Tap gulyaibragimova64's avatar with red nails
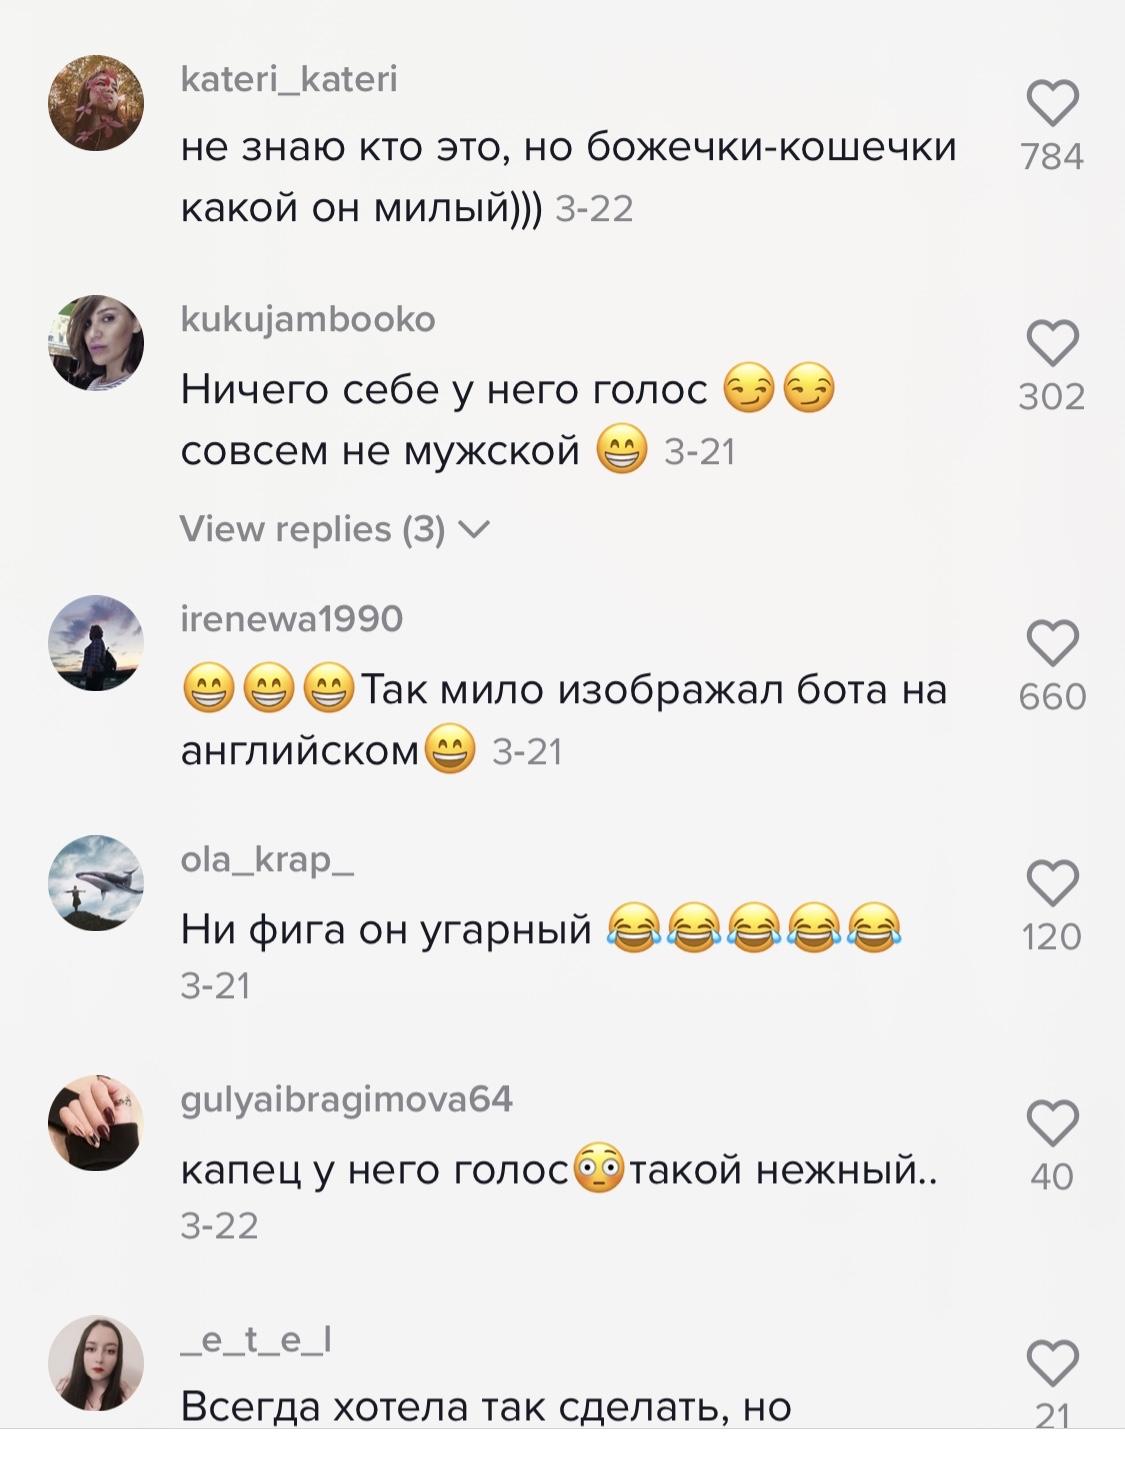The image size is (1125, 1457). pos(96,1123)
